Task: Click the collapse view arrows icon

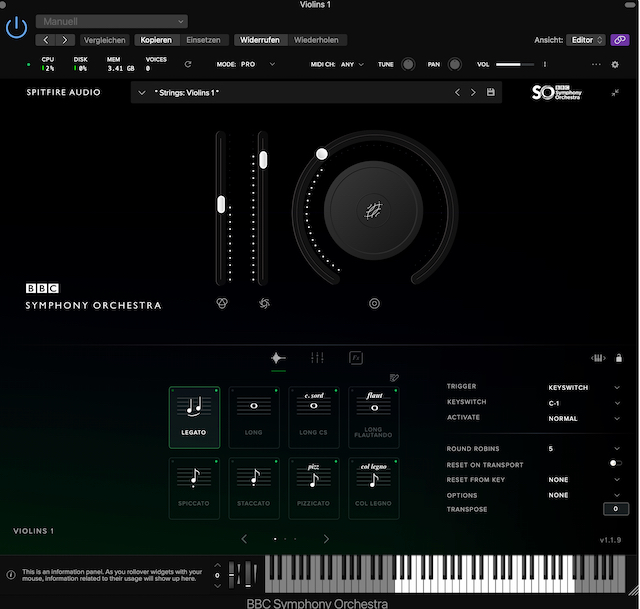Action: pyautogui.click(x=615, y=93)
